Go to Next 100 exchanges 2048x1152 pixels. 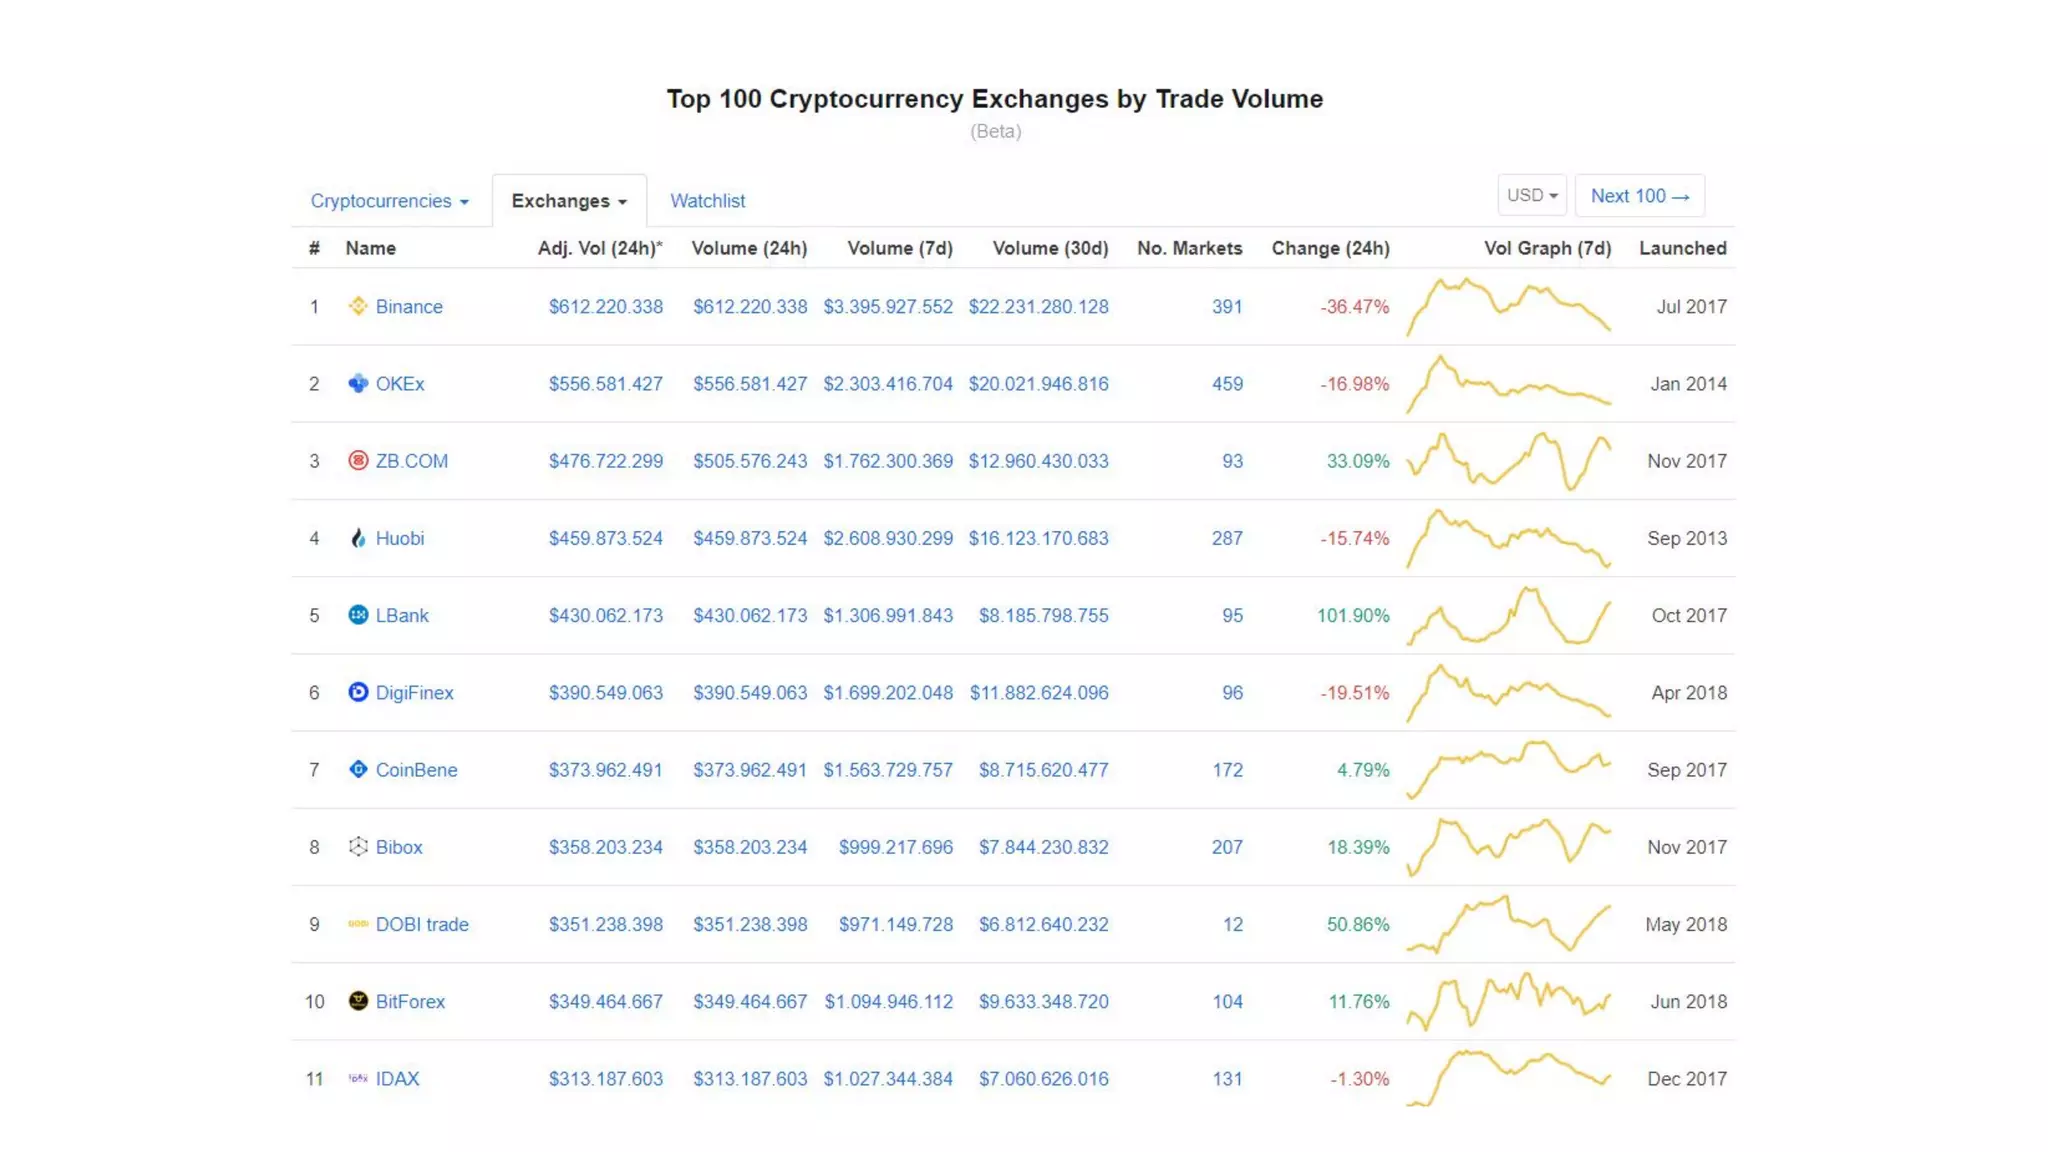tap(1639, 196)
